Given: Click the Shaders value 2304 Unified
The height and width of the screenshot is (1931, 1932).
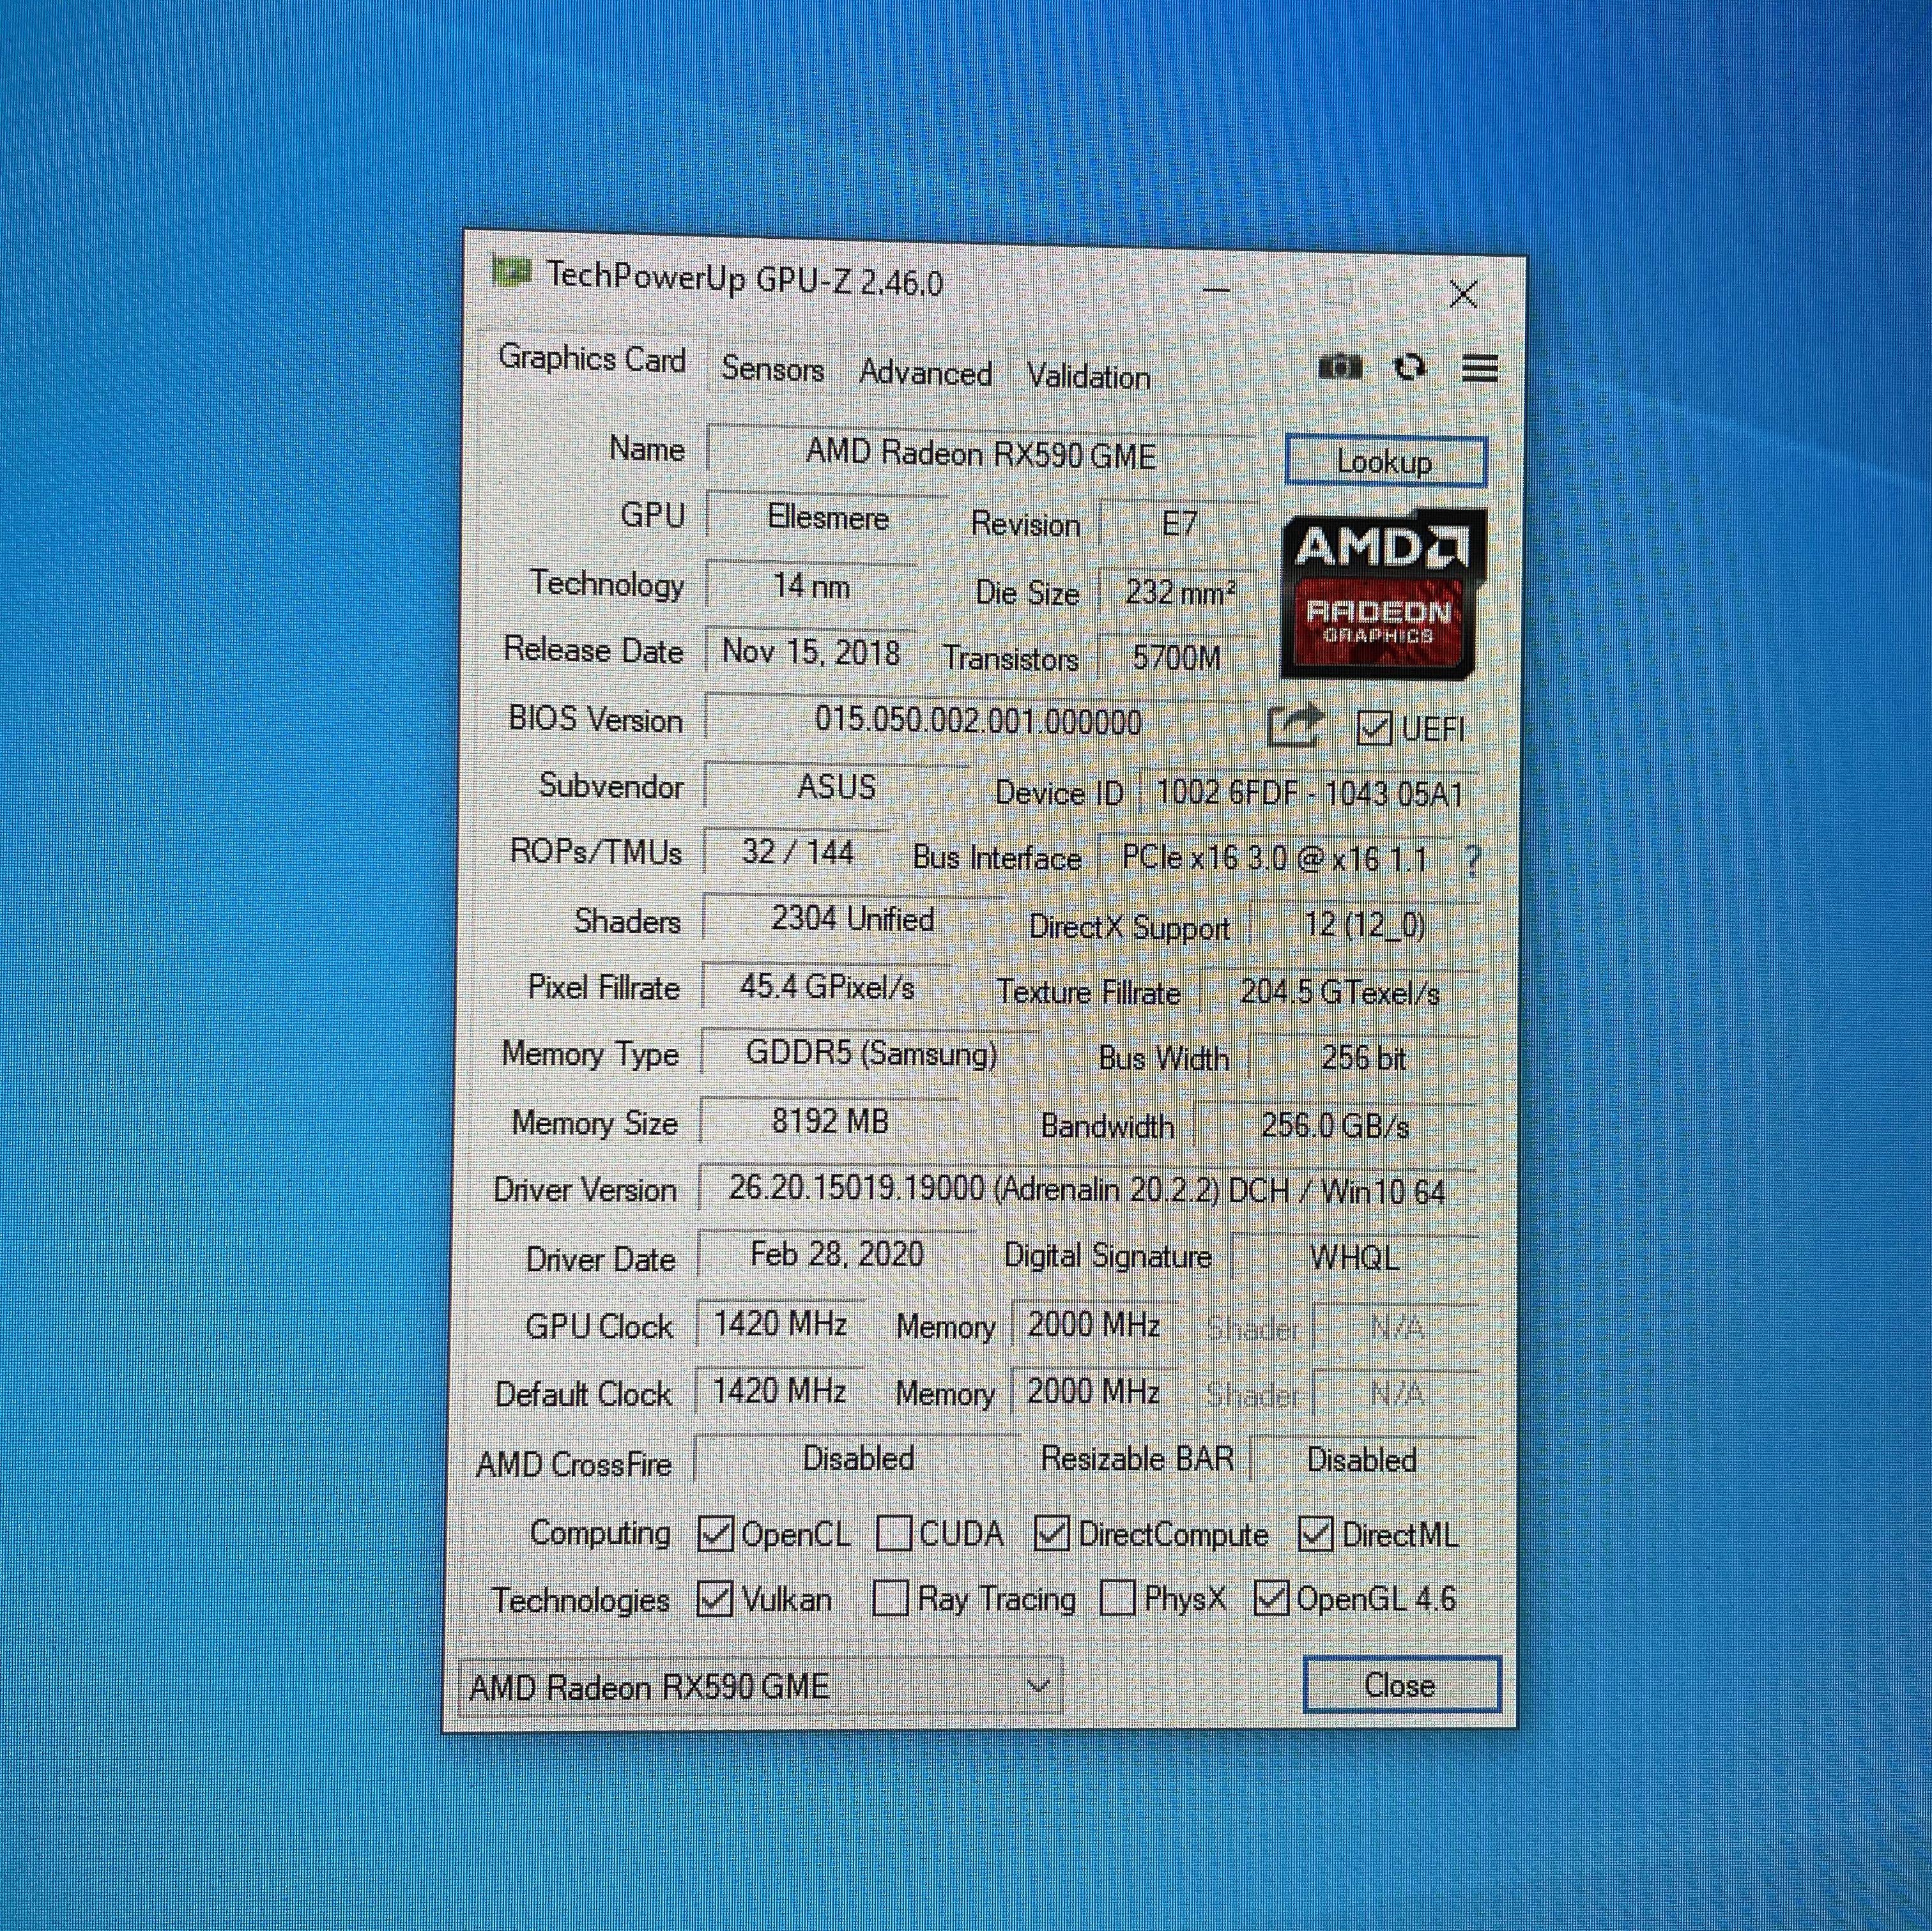Looking at the screenshot, I should [x=853, y=919].
